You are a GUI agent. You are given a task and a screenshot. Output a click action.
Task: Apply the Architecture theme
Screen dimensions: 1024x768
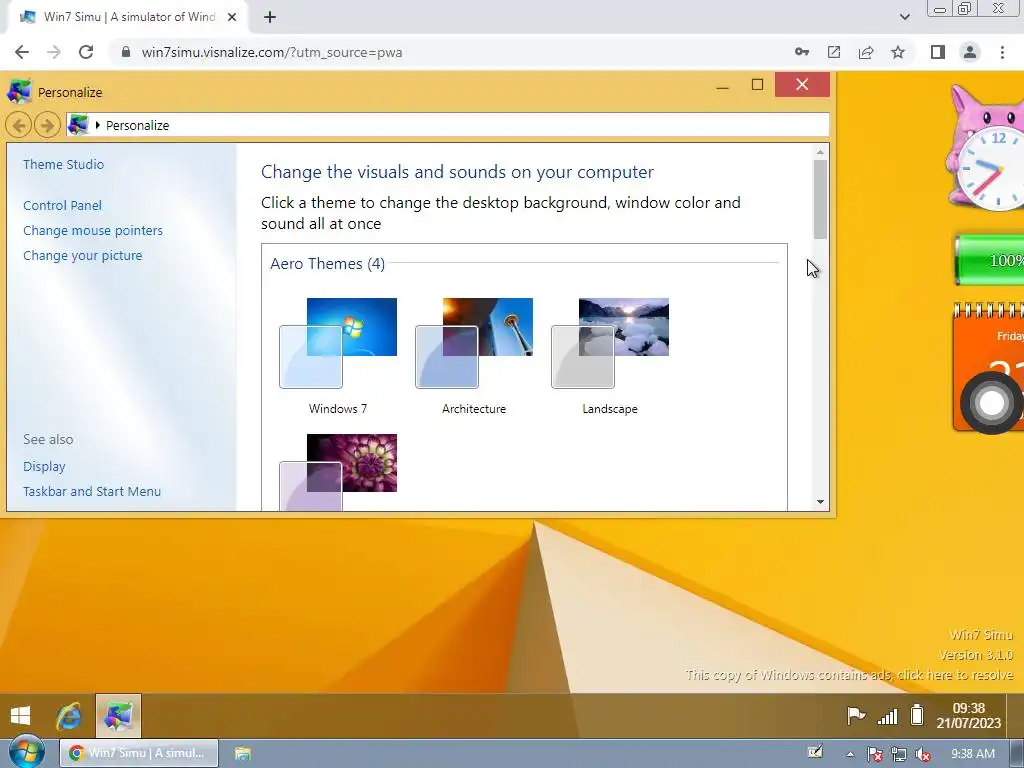click(474, 356)
